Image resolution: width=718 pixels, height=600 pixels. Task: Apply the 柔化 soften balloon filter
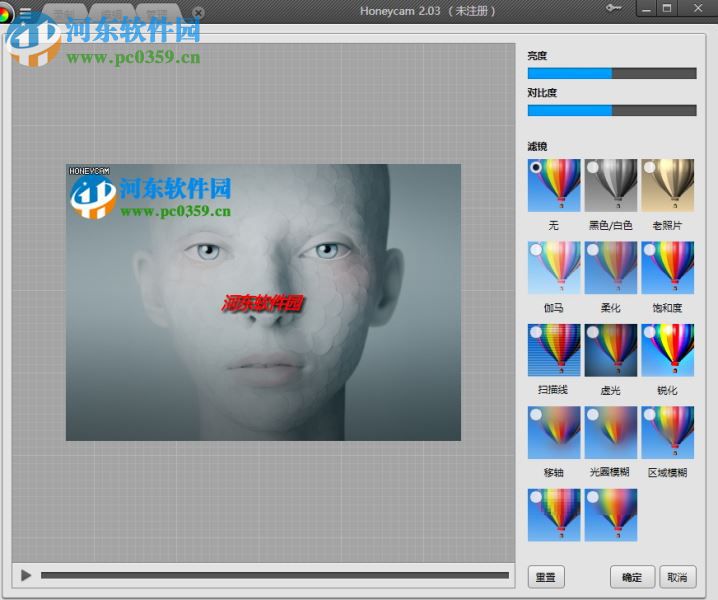(610, 267)
